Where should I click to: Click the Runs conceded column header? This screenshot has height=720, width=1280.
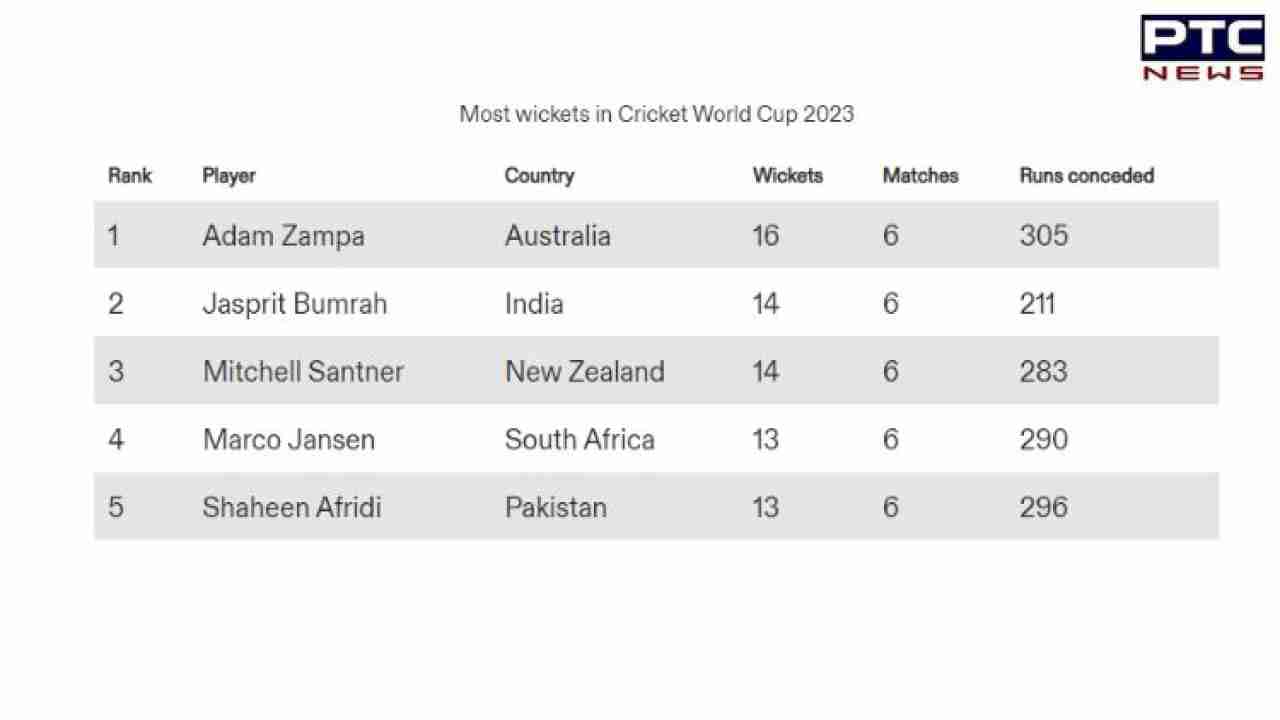(1086, 175)
